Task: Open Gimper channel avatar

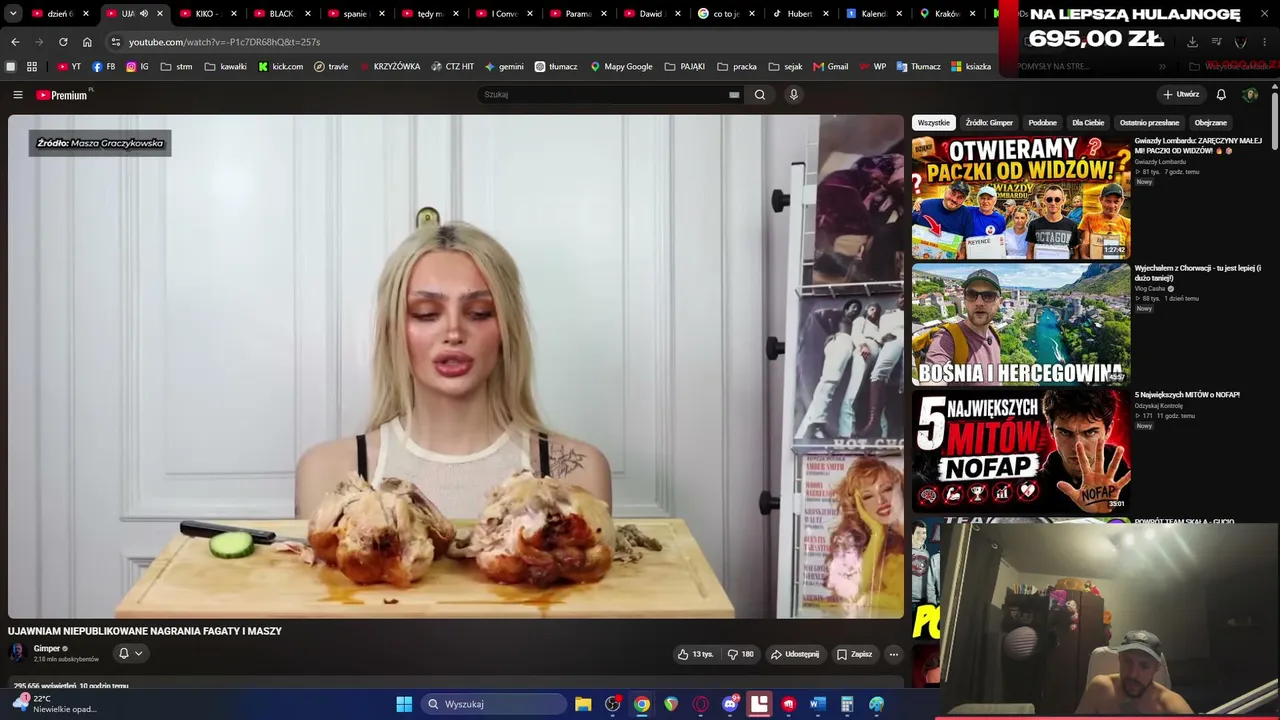Action: pyautogui.click(x=17, y=653)
